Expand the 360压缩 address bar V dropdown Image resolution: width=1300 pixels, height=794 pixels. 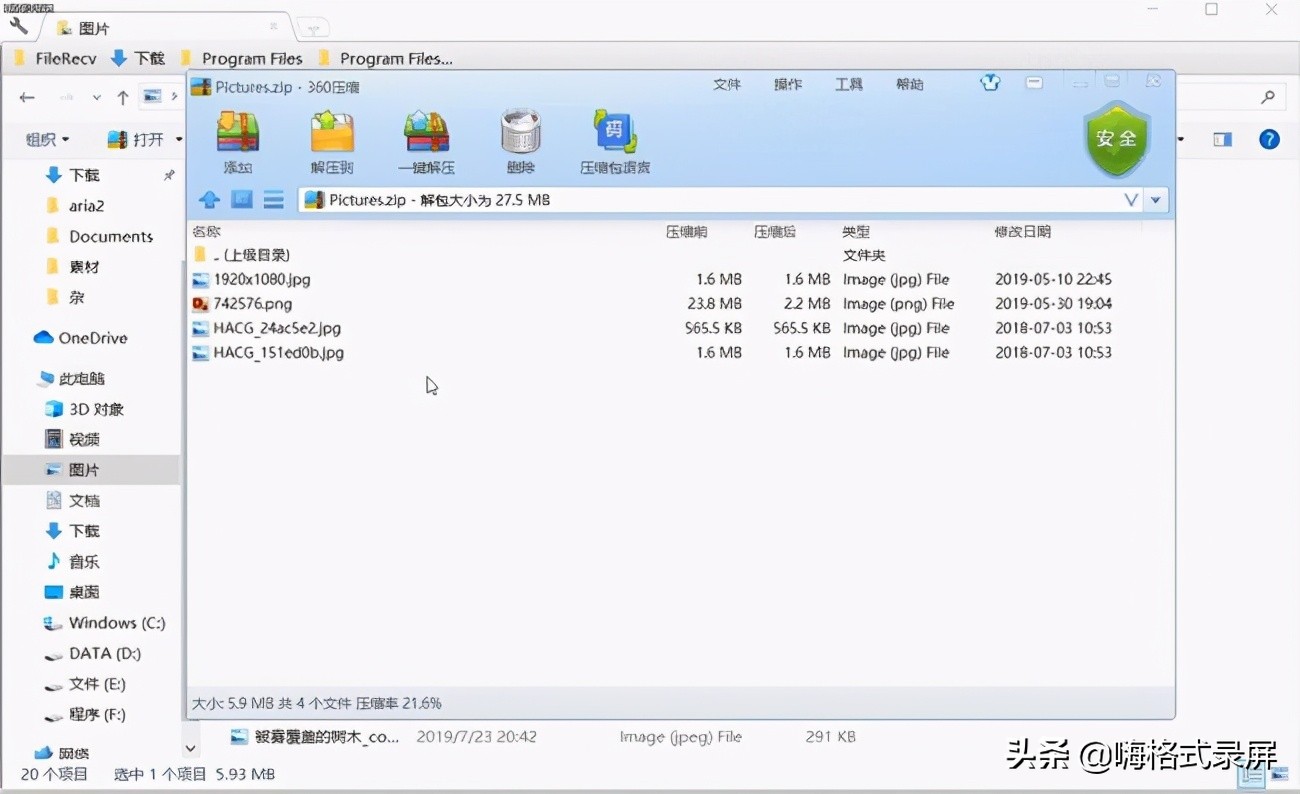point(1131,200)
